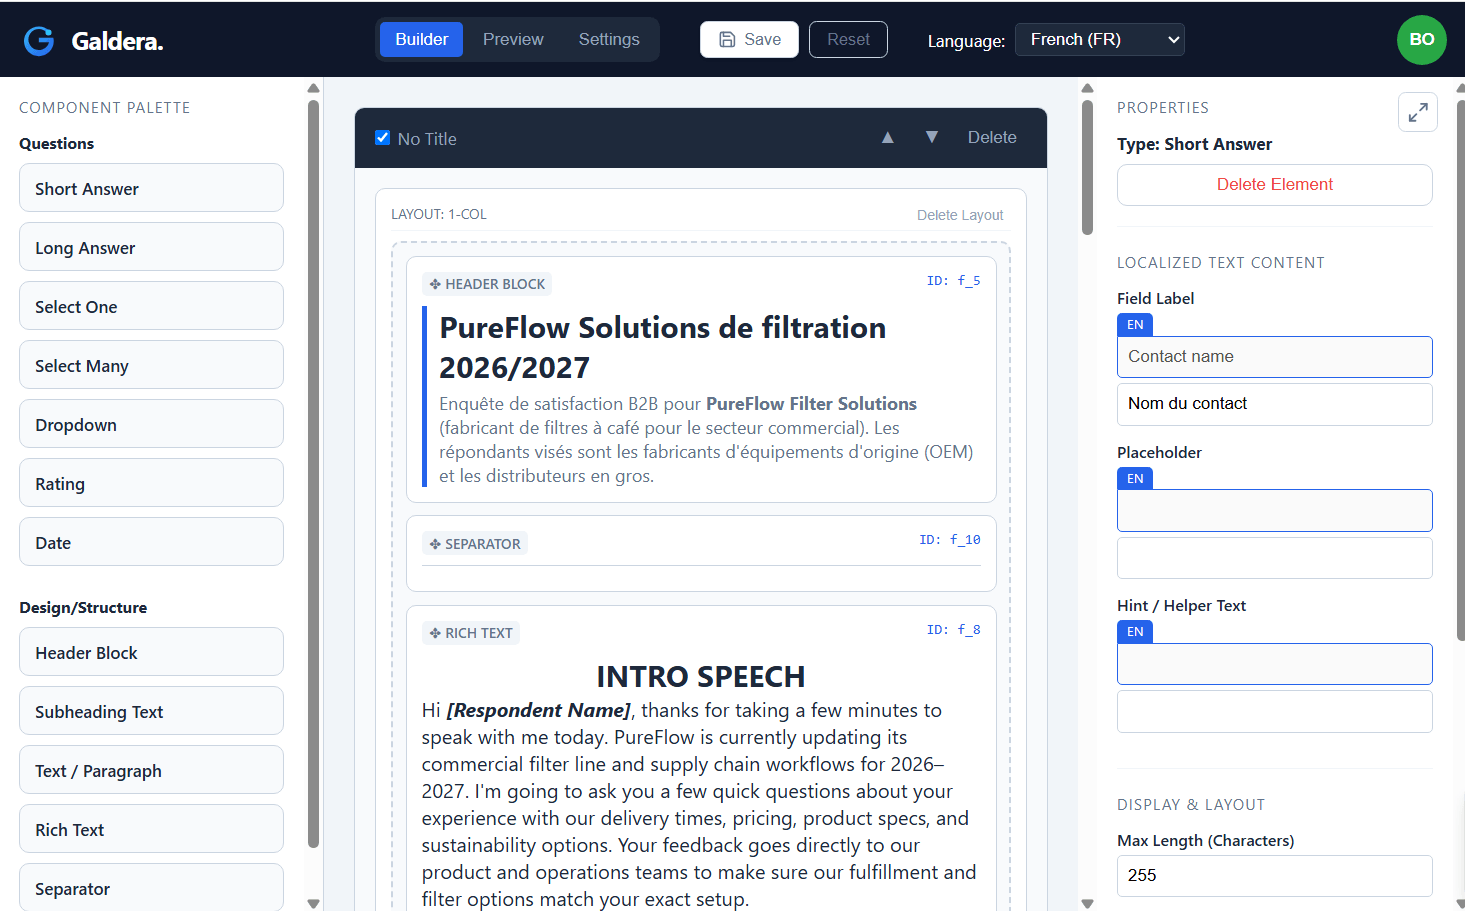Click the ID: f_8 label

(x=953, y=630)
